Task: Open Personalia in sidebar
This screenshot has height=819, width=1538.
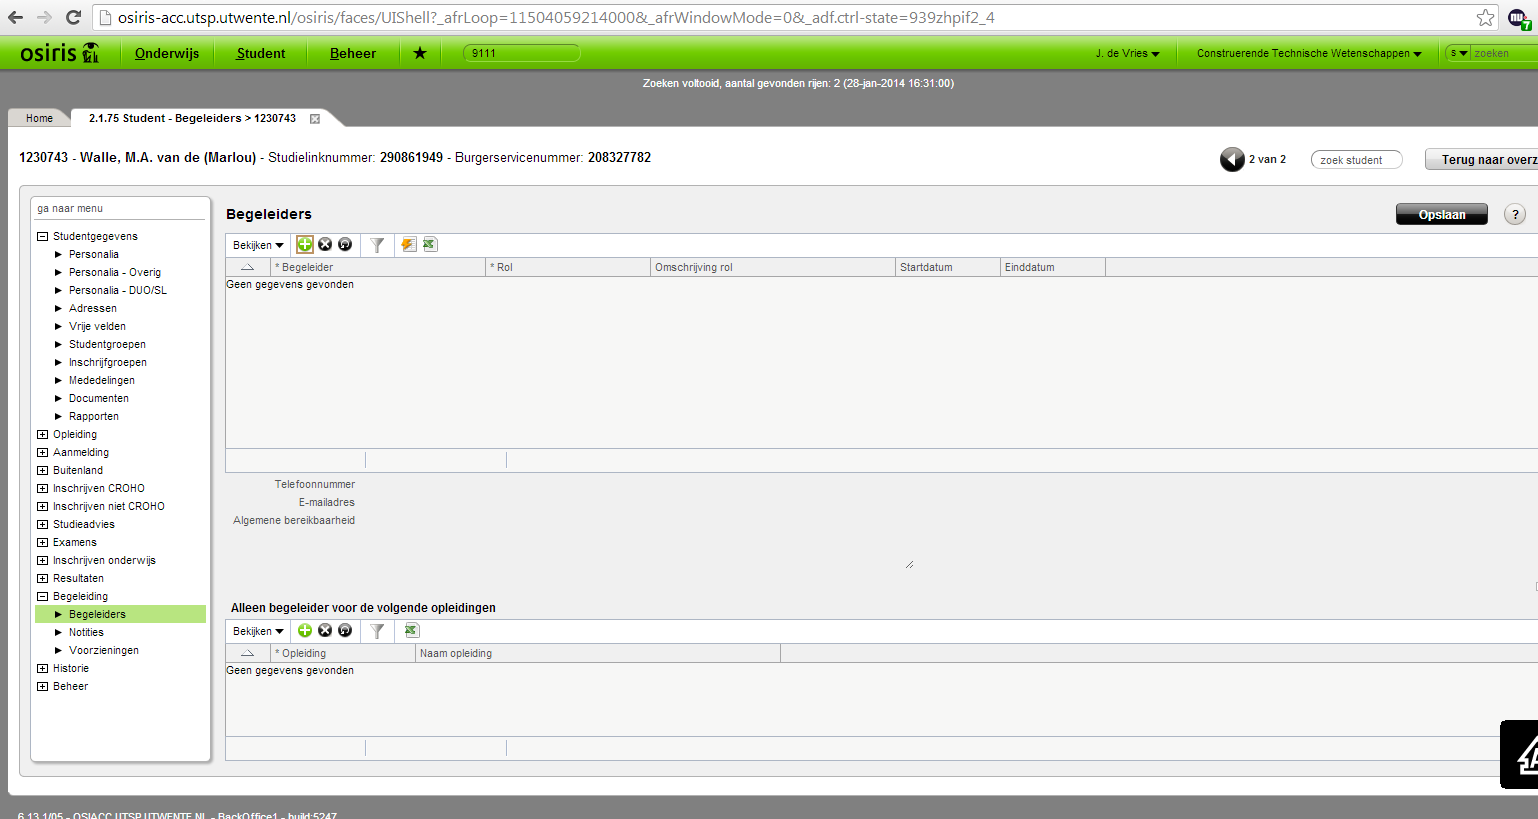Action: pos(94,254)
